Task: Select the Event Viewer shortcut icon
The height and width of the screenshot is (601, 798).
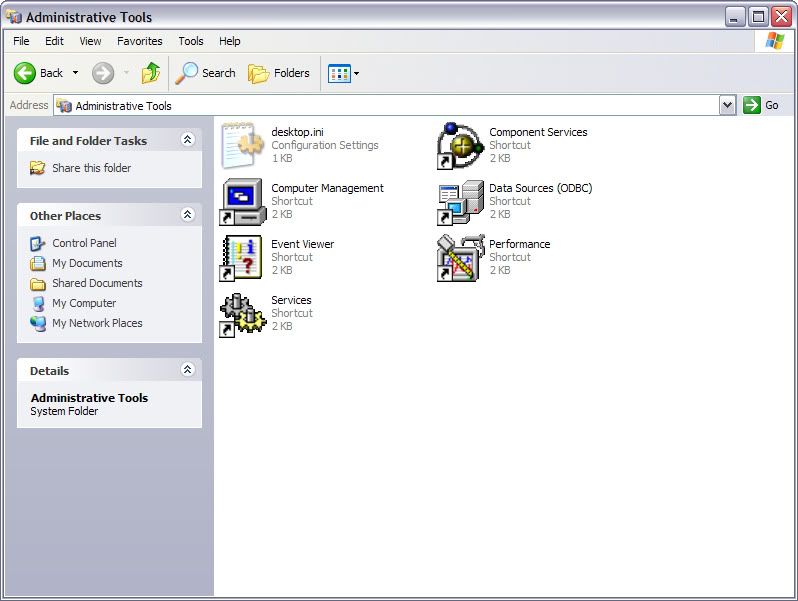Action: pos(242,258)
